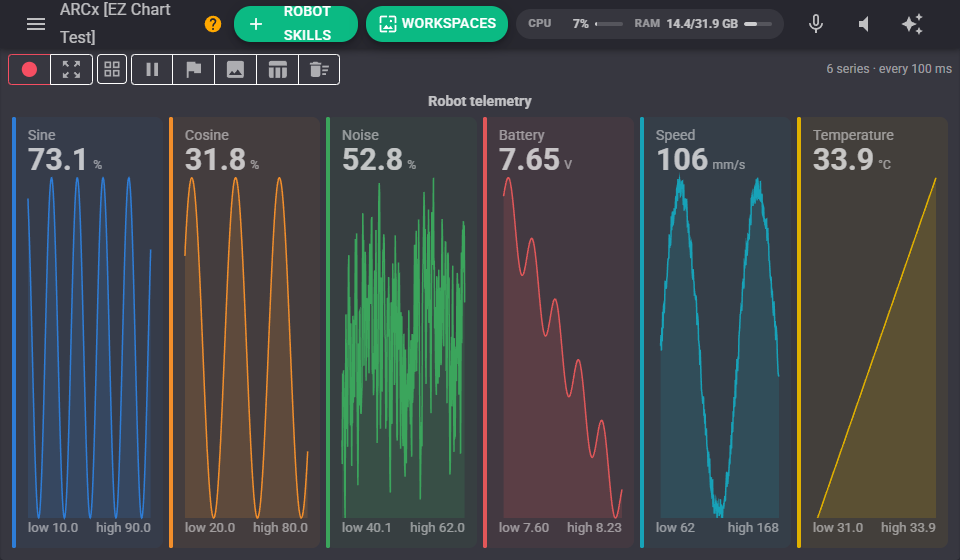Screen dimensions: 960x560
Task: Start recording with the red record button
Action: [29, 69]
